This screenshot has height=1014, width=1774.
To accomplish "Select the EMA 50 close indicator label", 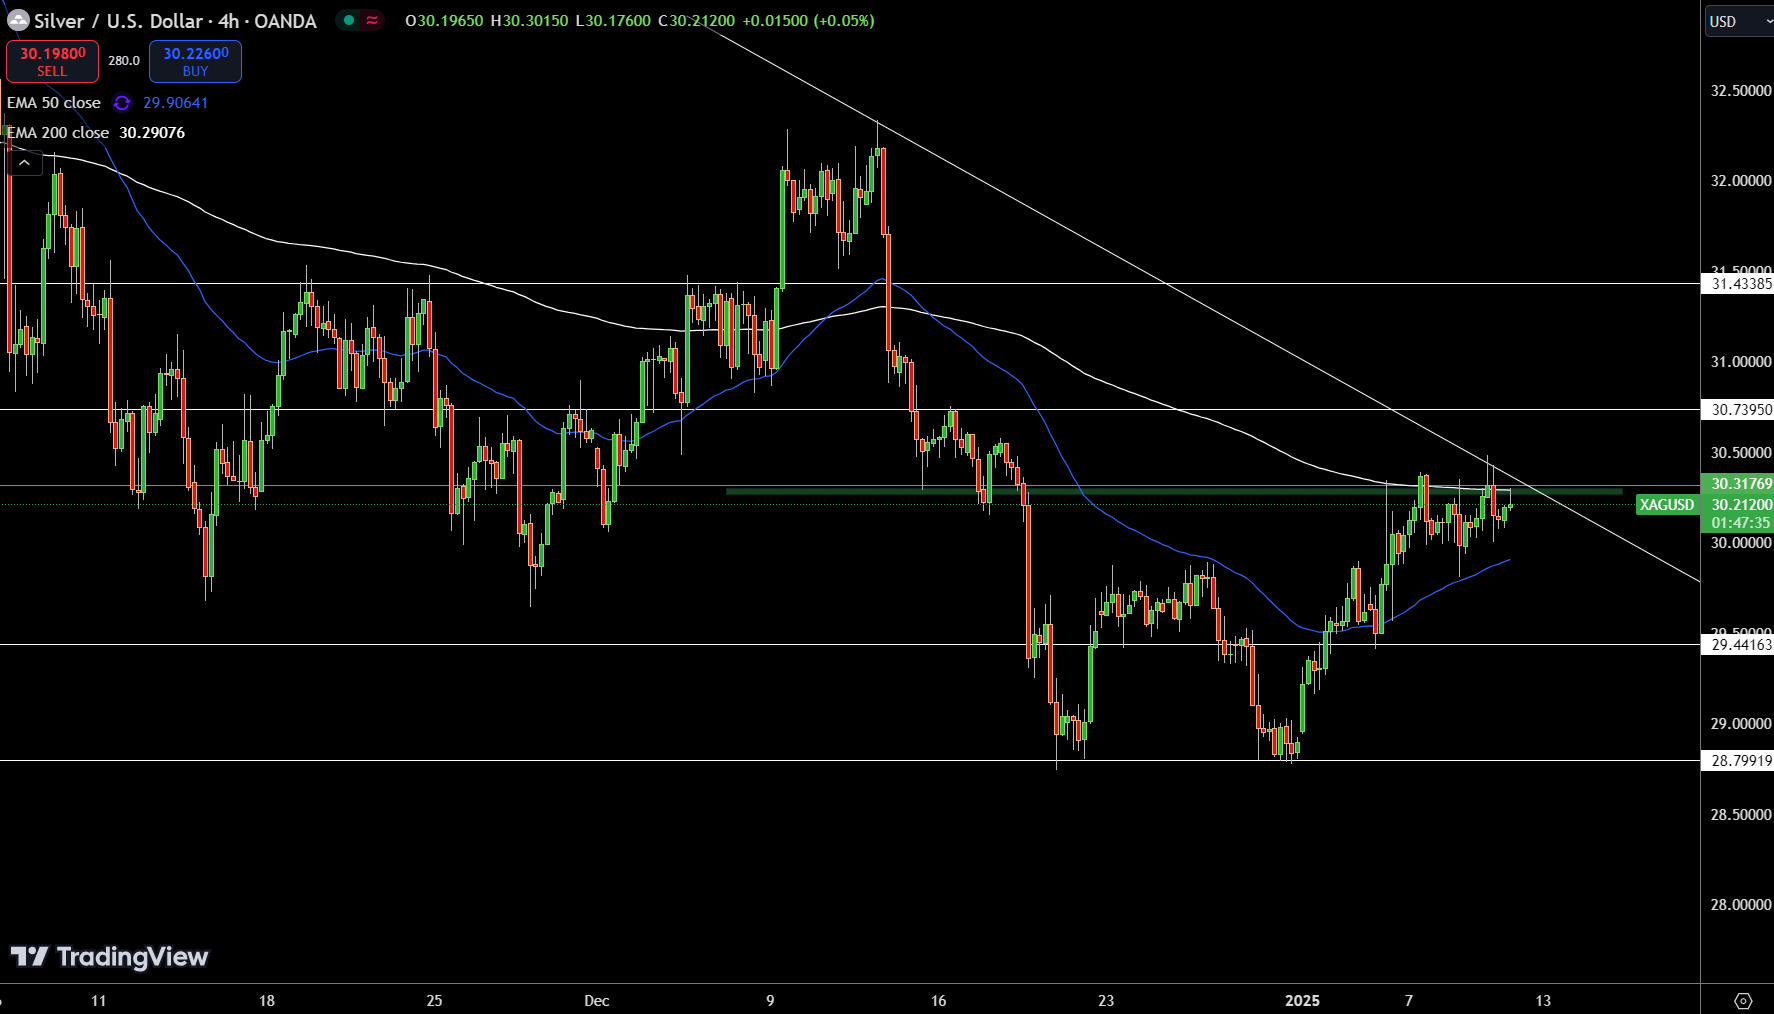I will point(54,103).
